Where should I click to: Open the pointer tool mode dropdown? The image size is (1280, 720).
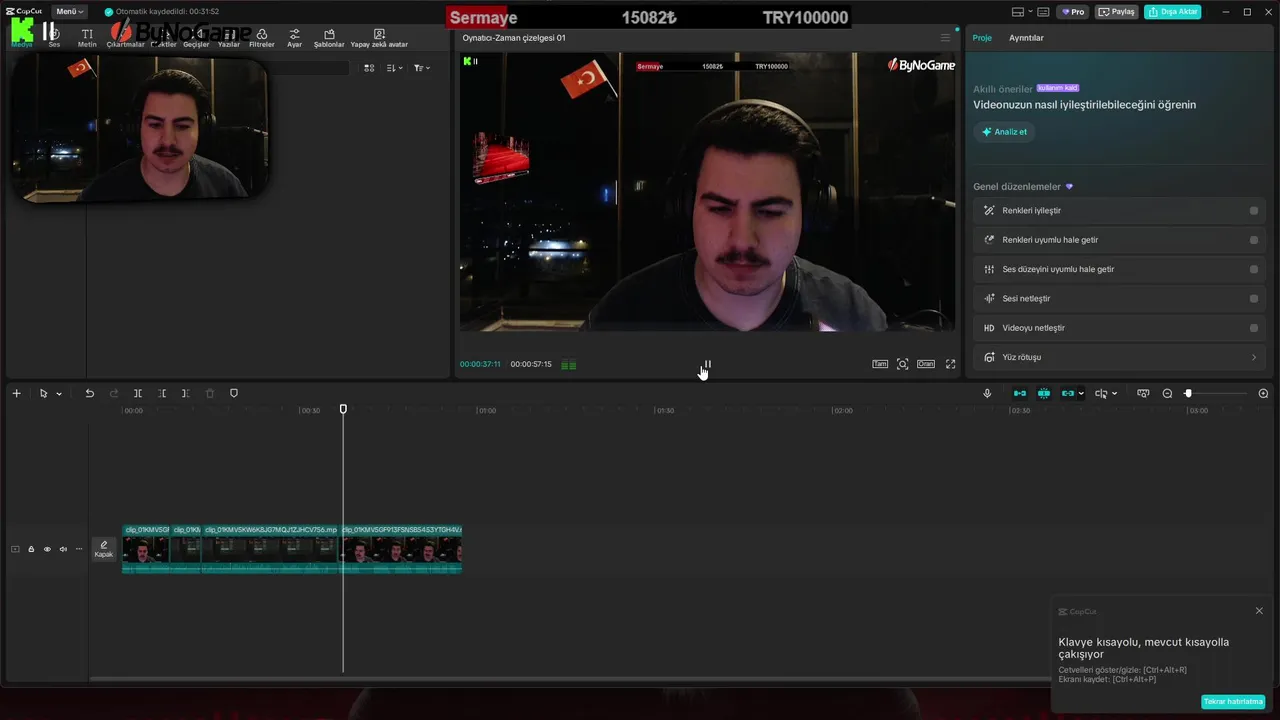(59, 394)
